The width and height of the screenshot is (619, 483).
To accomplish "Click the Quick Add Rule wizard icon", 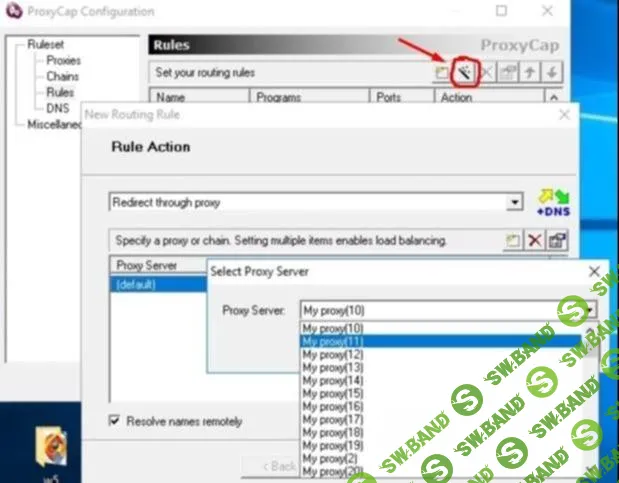I will click(x=465, y=73).
